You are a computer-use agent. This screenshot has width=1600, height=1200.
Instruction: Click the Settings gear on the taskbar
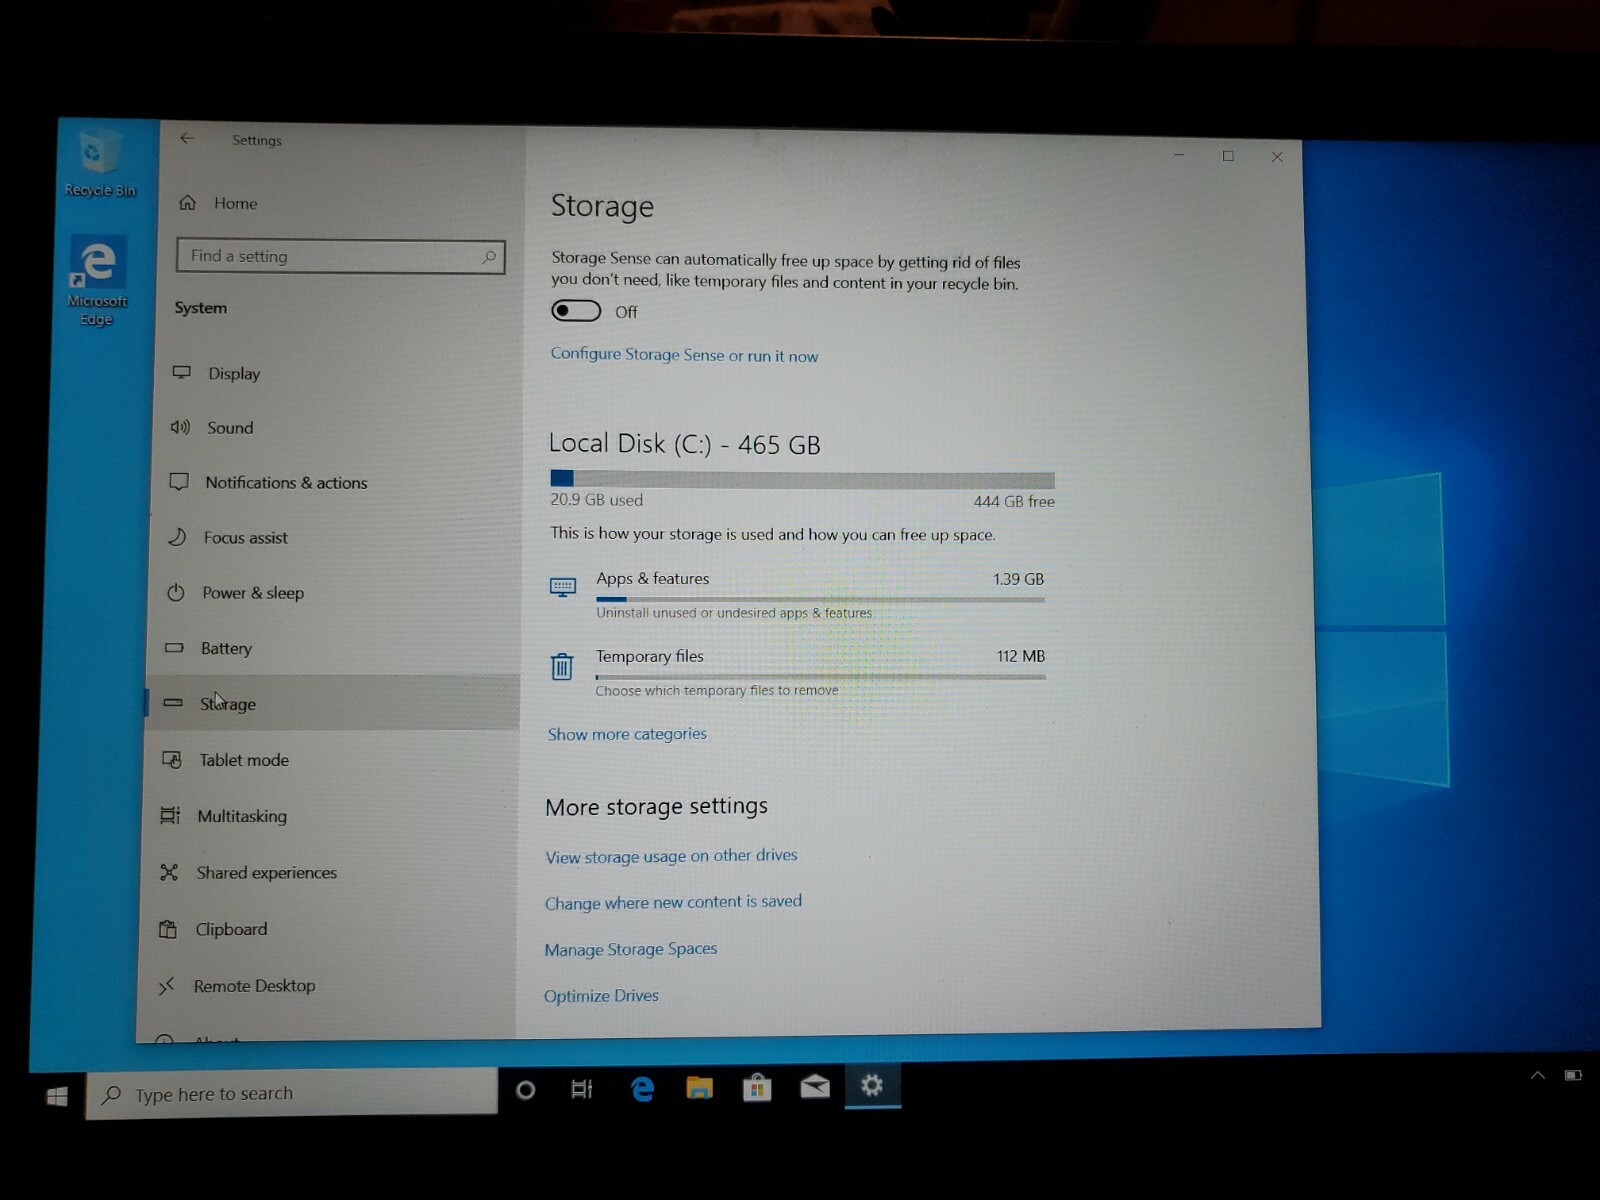pos(872,1085)
